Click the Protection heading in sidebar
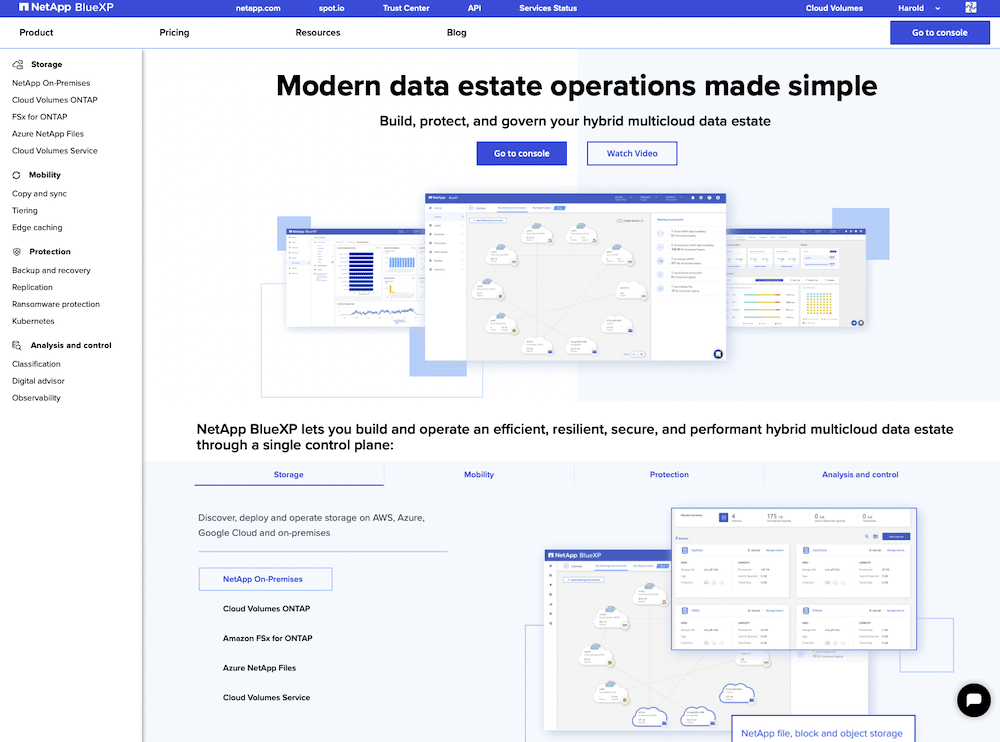 (x=50, y=251)
